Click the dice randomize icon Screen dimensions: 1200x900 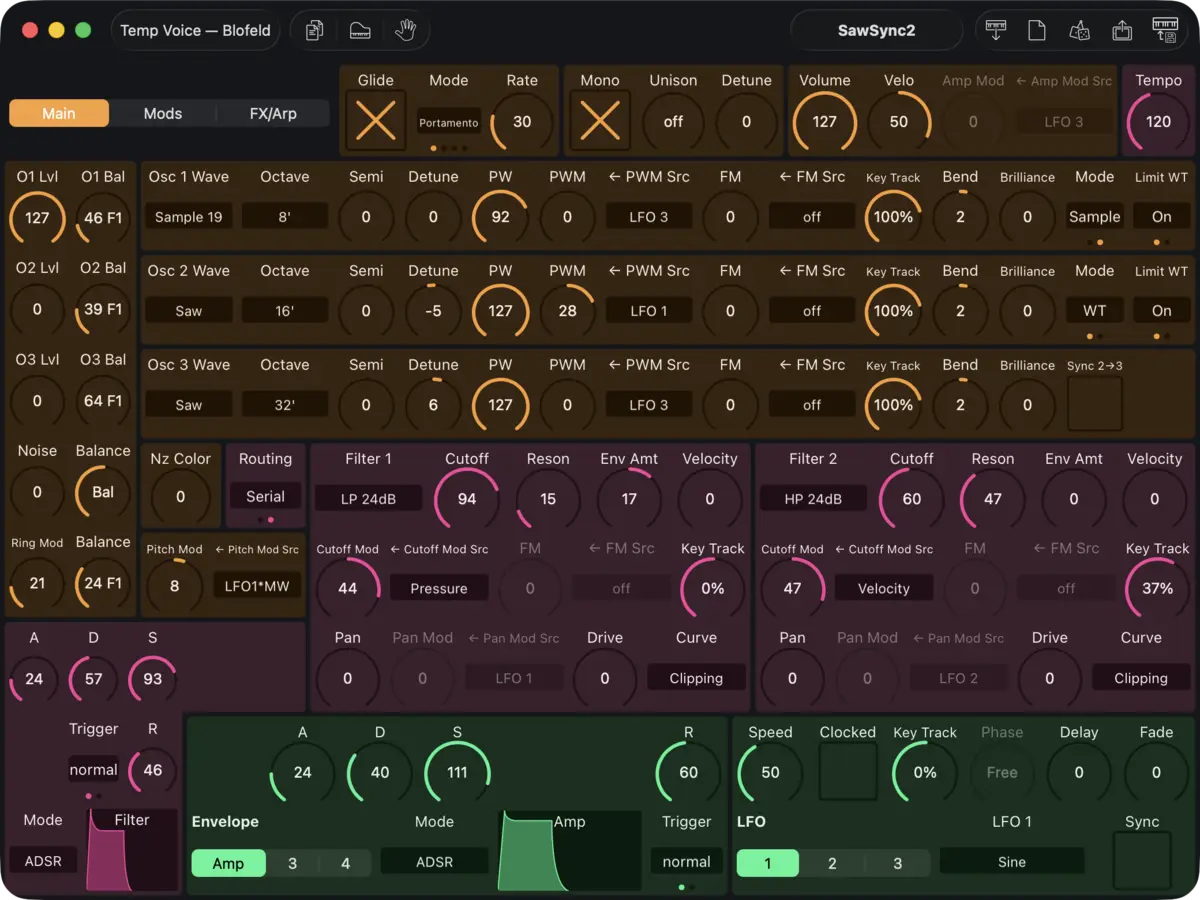point(1079,30)
